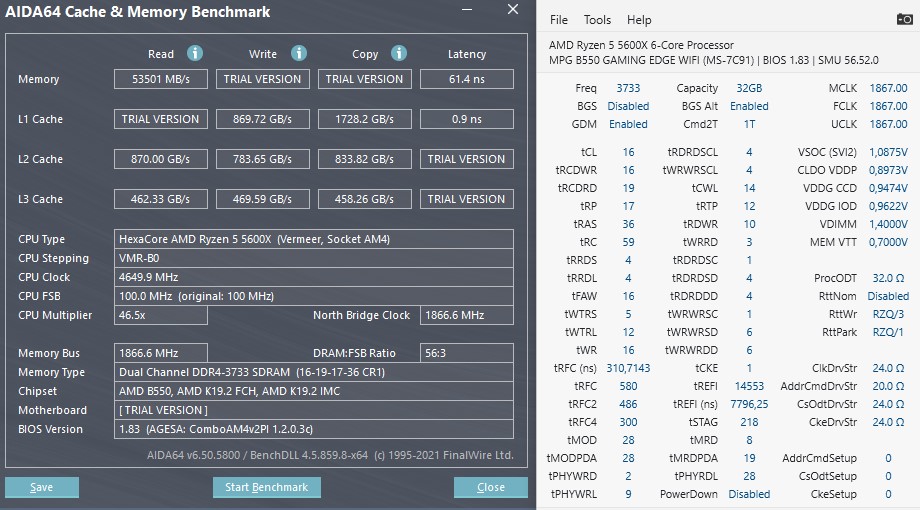Click the L1 Cache Latency 0.9 ns field
This screenshot has width=920, height=510.
pos(467,119)
